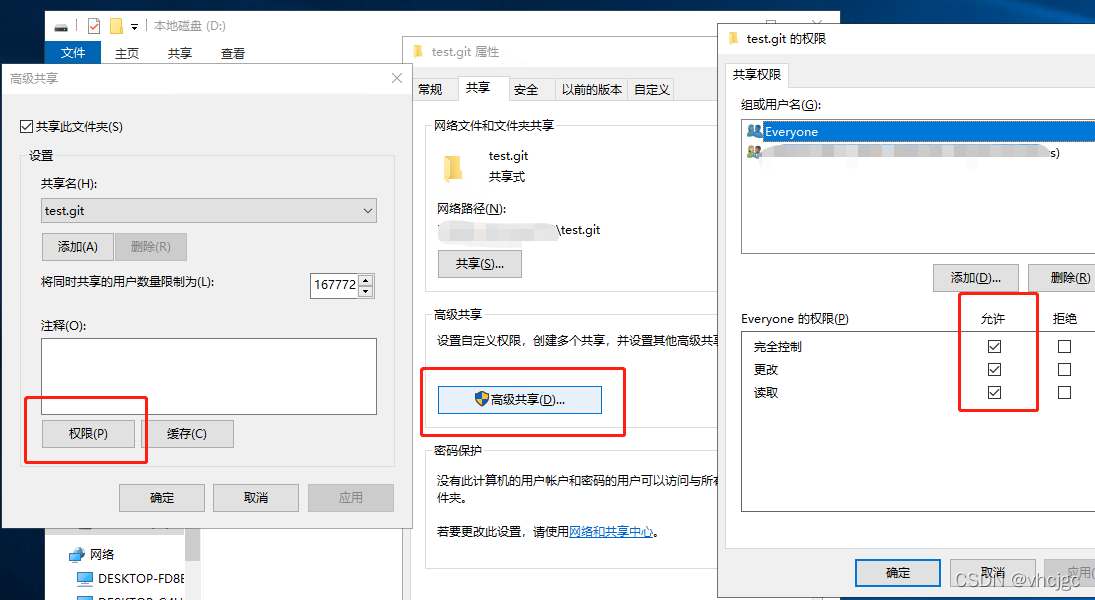Screen dimensions: 1095x600
Task: Click the new folder icon in quick access toolbar
Action: pyautogui.click(x=116, y=26)
